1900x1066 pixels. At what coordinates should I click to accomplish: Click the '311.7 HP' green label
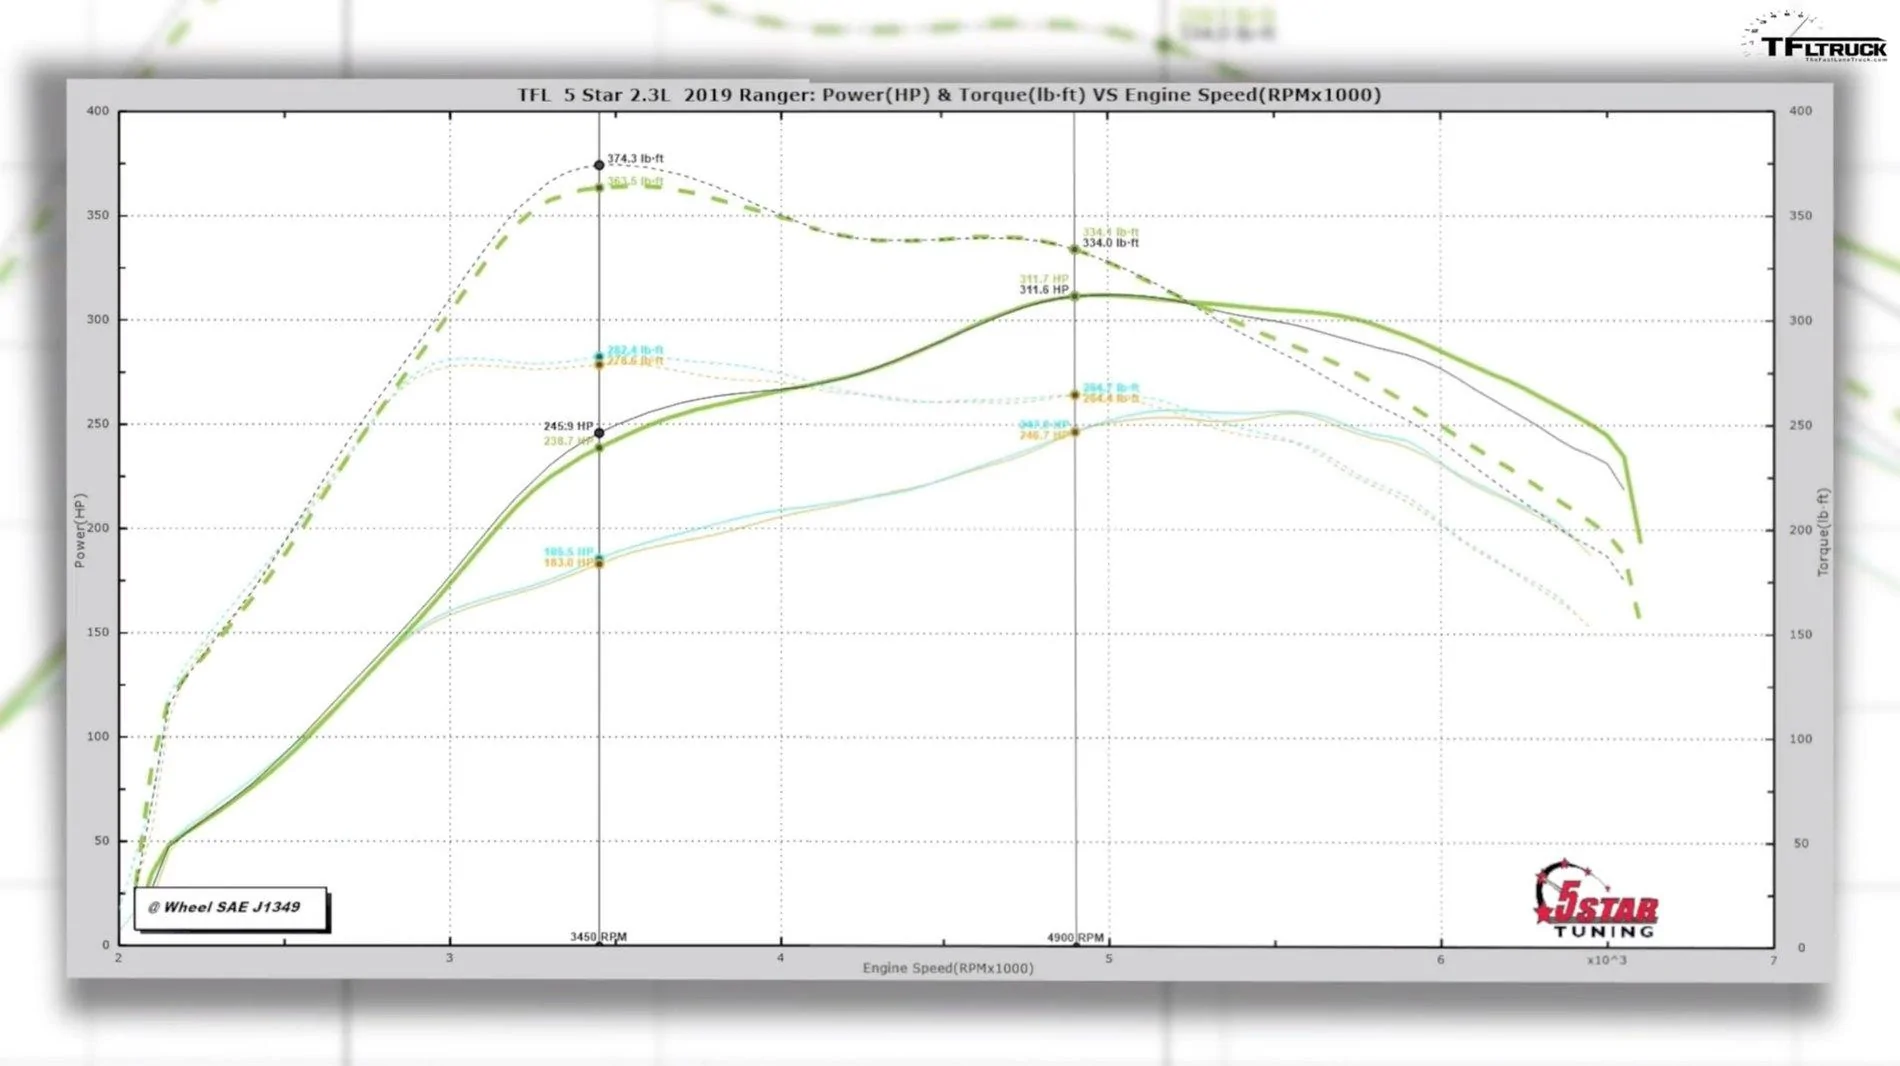coord(1043,279)
